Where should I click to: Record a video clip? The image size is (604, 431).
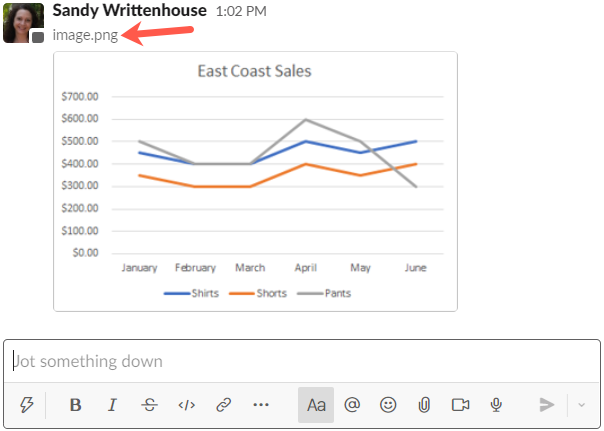460,405
